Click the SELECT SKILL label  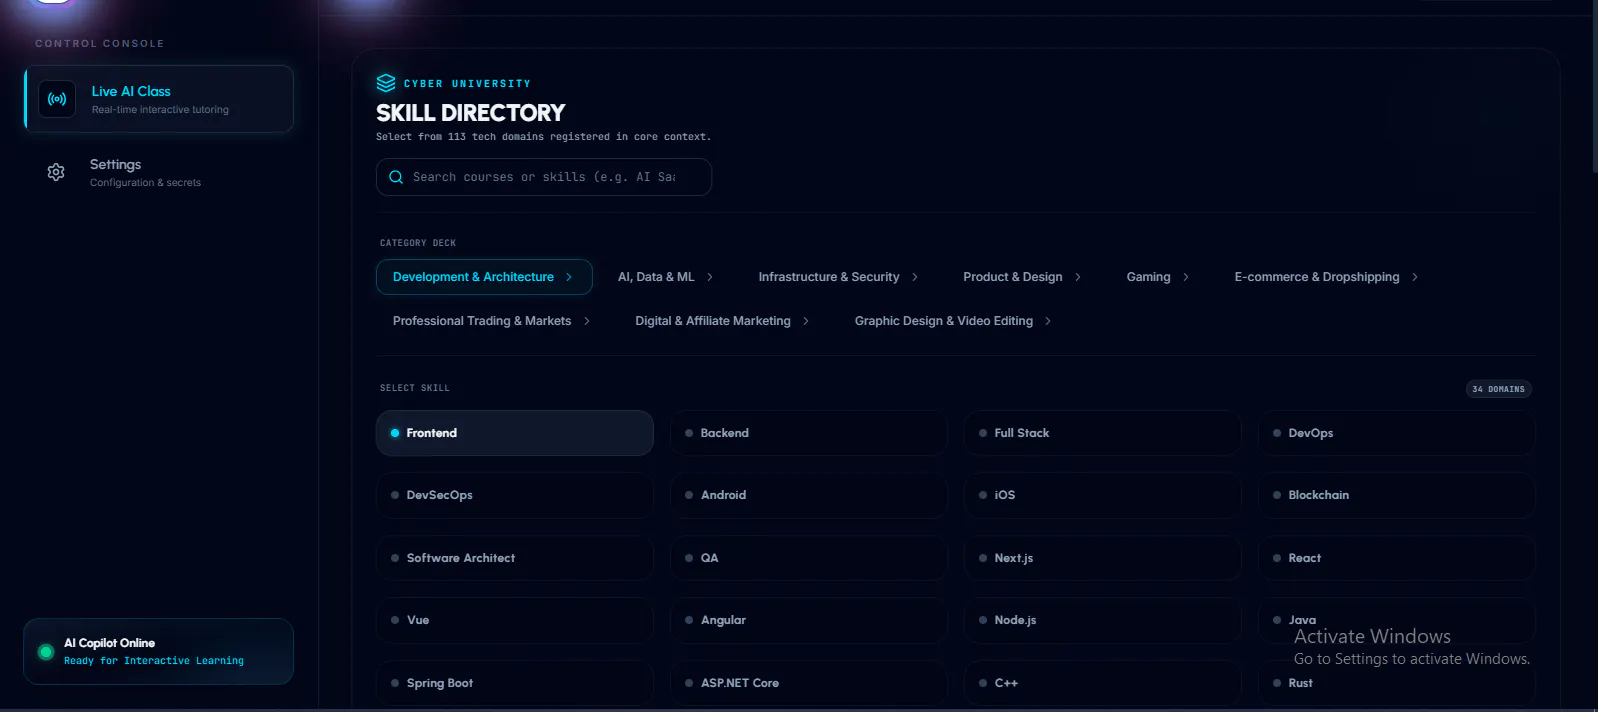point(415,388)
